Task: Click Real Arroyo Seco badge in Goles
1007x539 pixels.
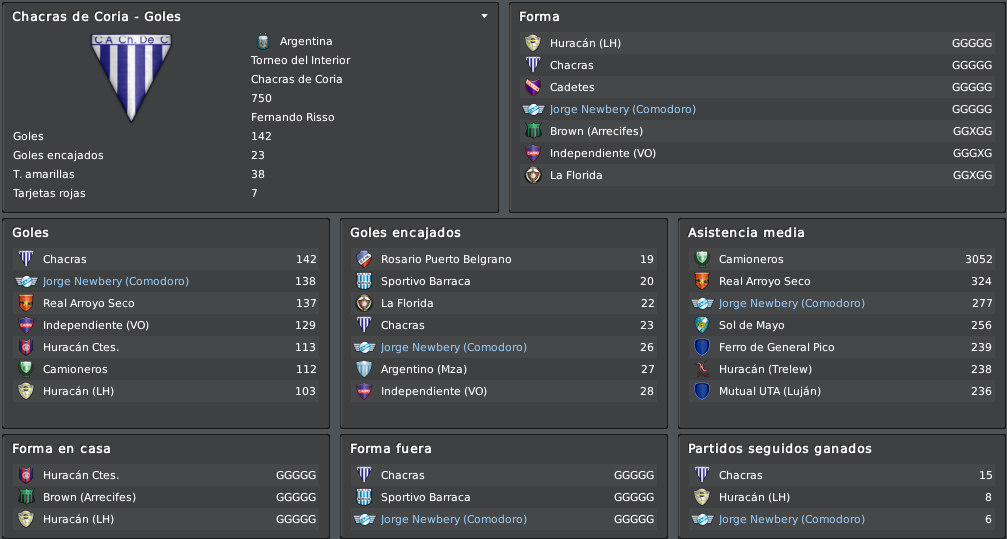Action: pyautogui.click(x=26, y=303)
